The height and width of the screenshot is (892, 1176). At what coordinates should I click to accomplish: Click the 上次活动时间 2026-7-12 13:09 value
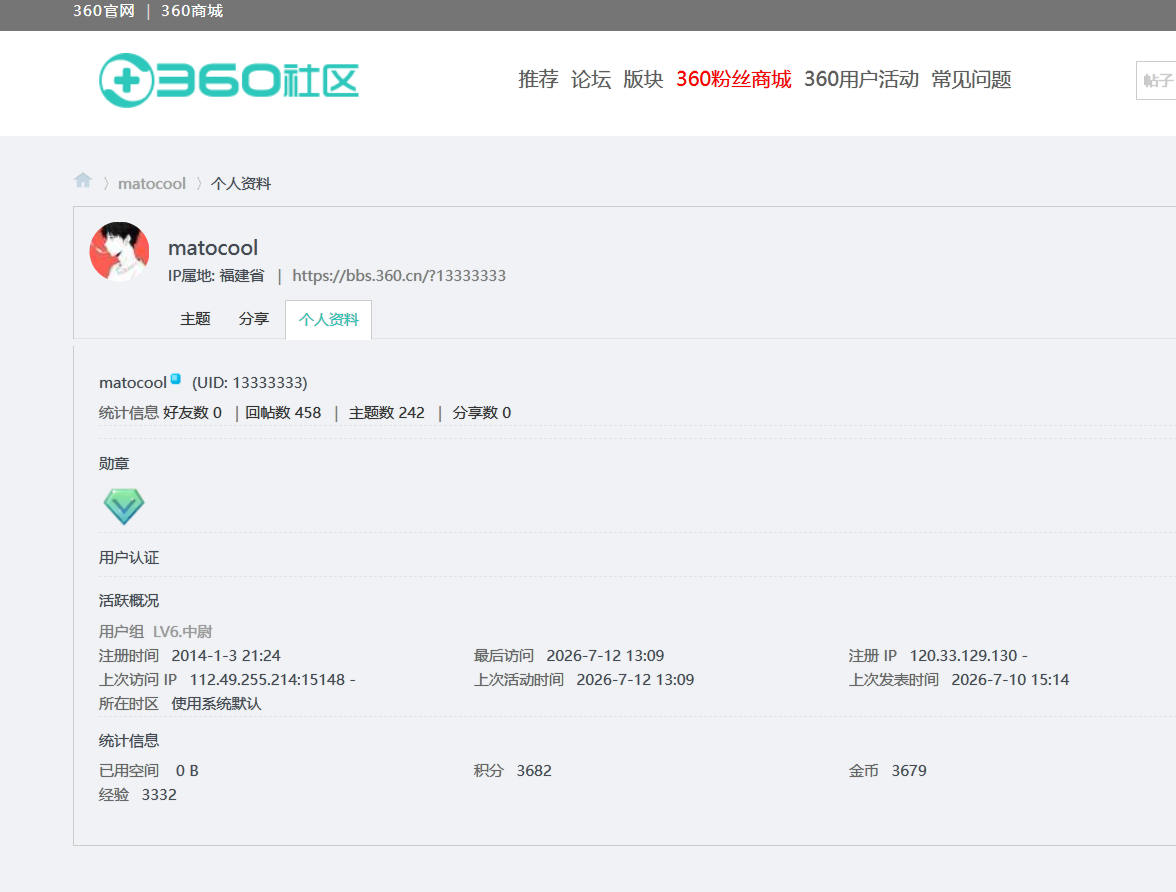[x=635, y=680]
